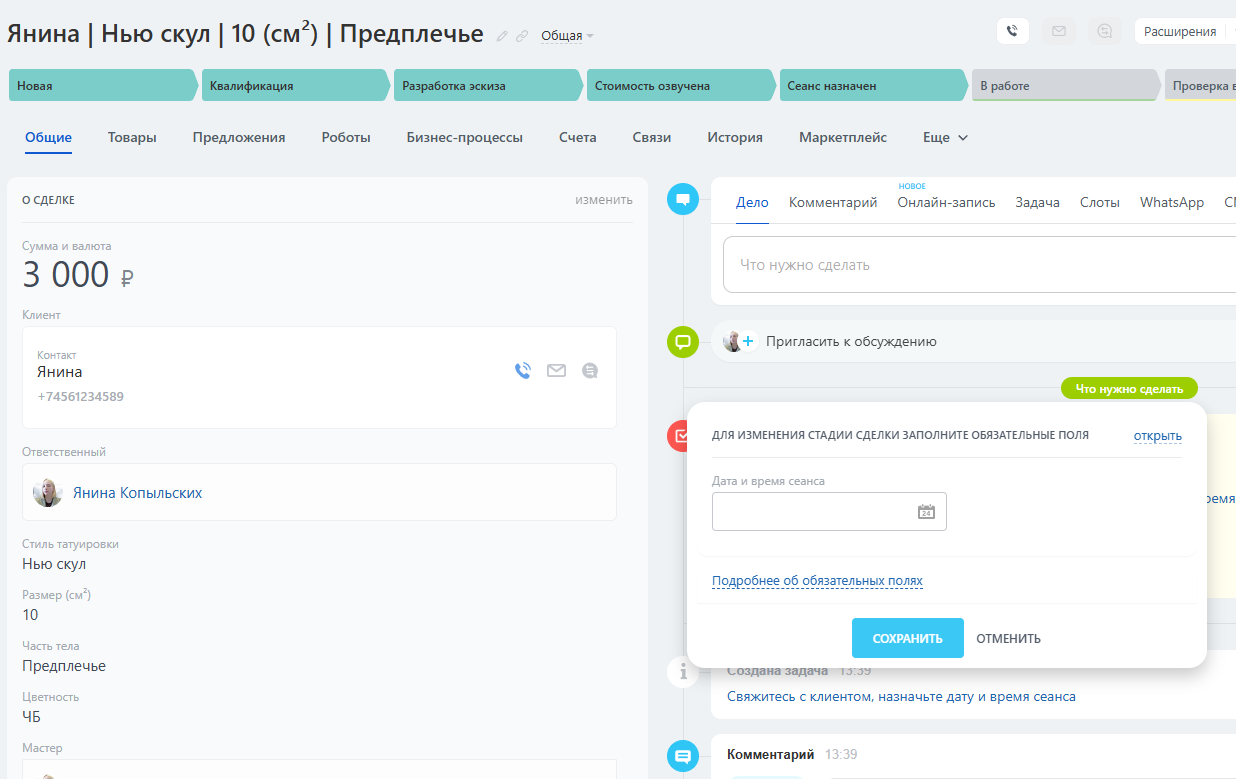Viewport: 1236px width, 779px height.
Task: Click the pencil icon to edit deal title
Action: click(503, 36)
